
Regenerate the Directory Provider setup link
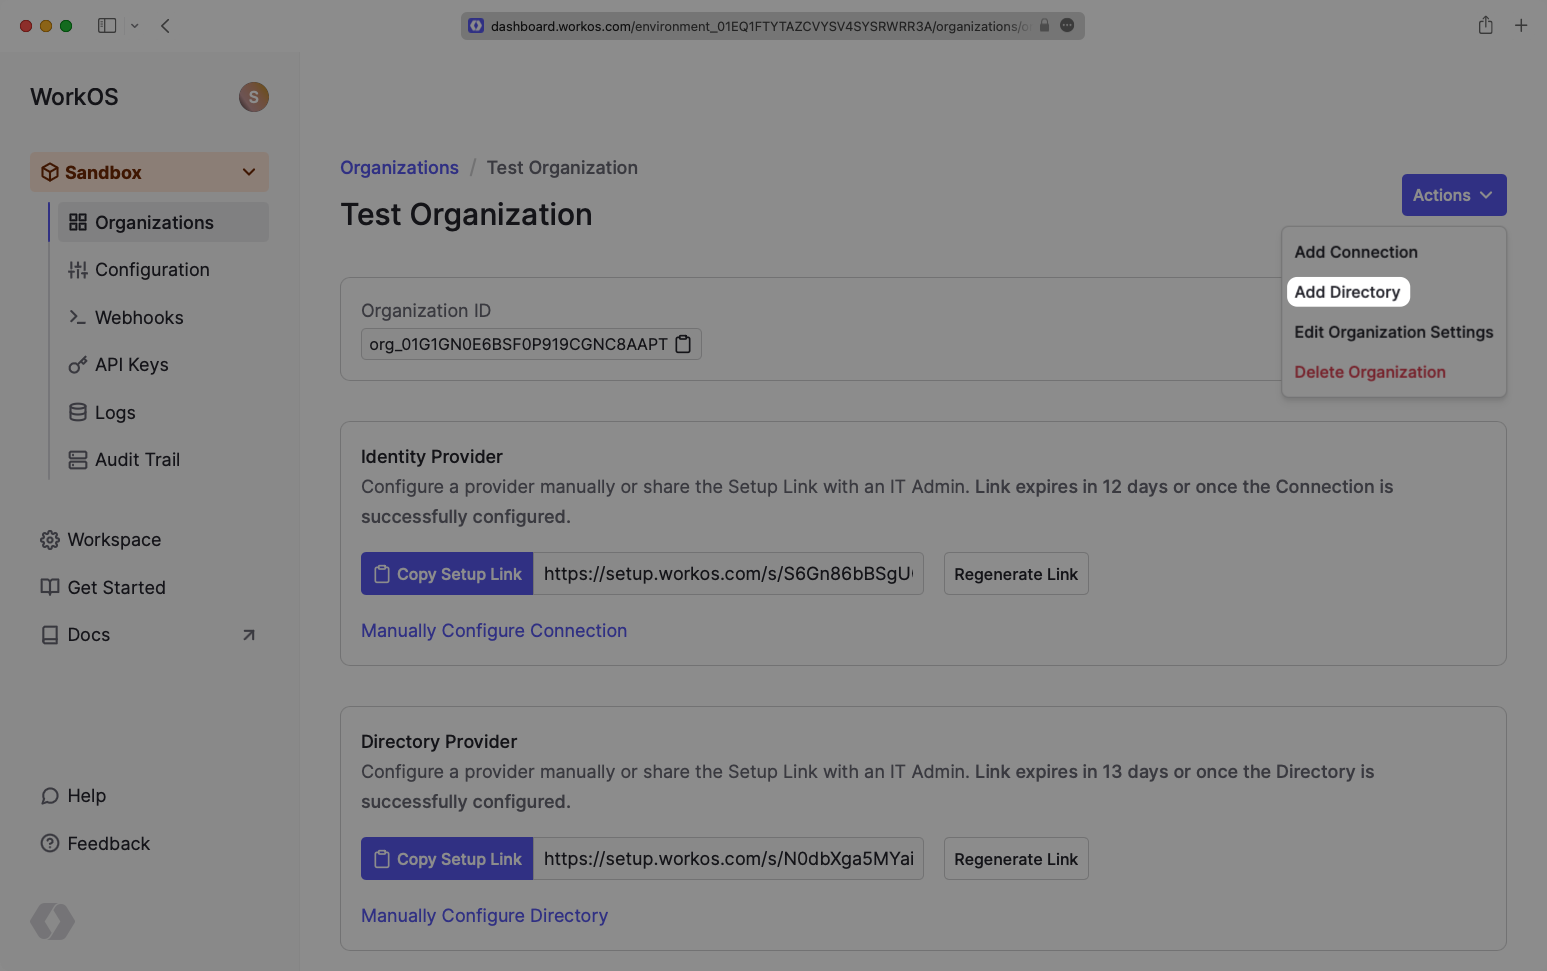pos(1015,859)
